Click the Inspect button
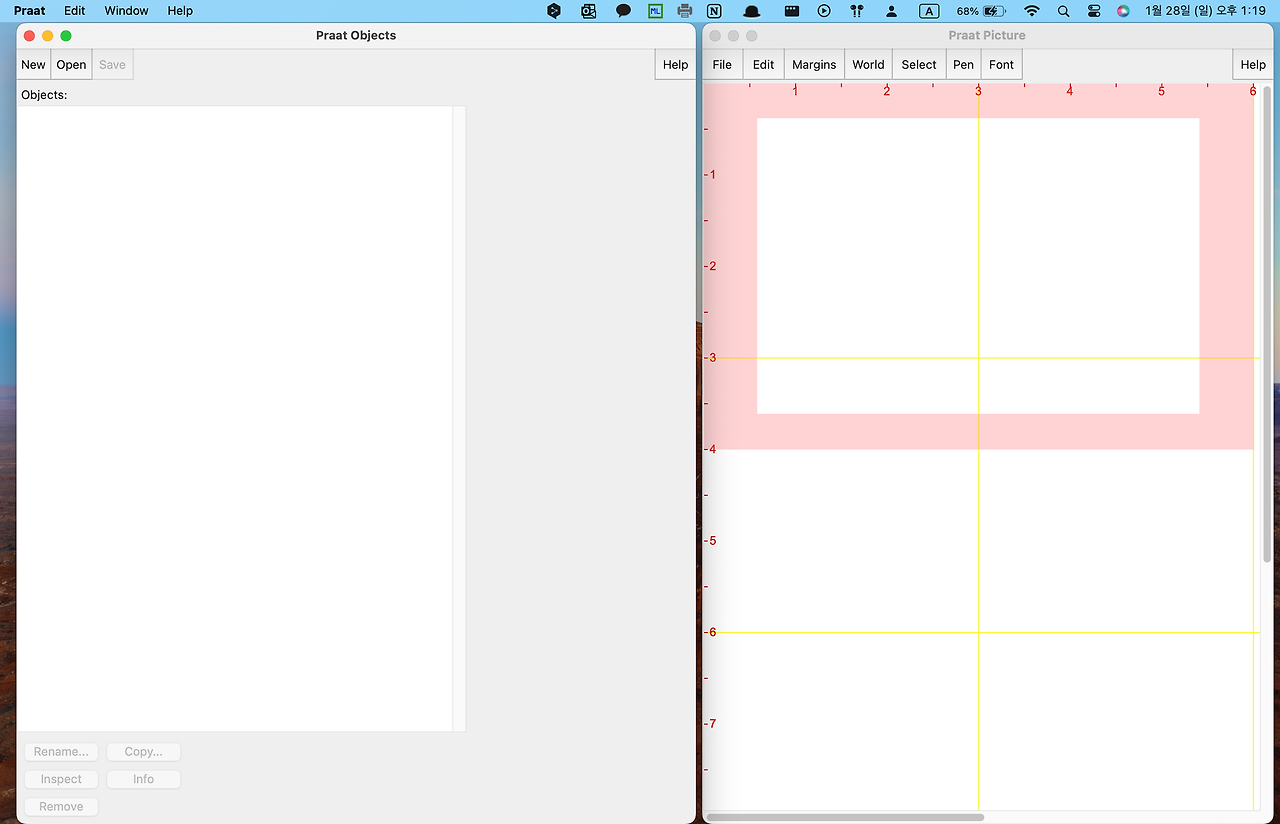Viewport: 1280px width, 824px height. [x=61, y=779]
